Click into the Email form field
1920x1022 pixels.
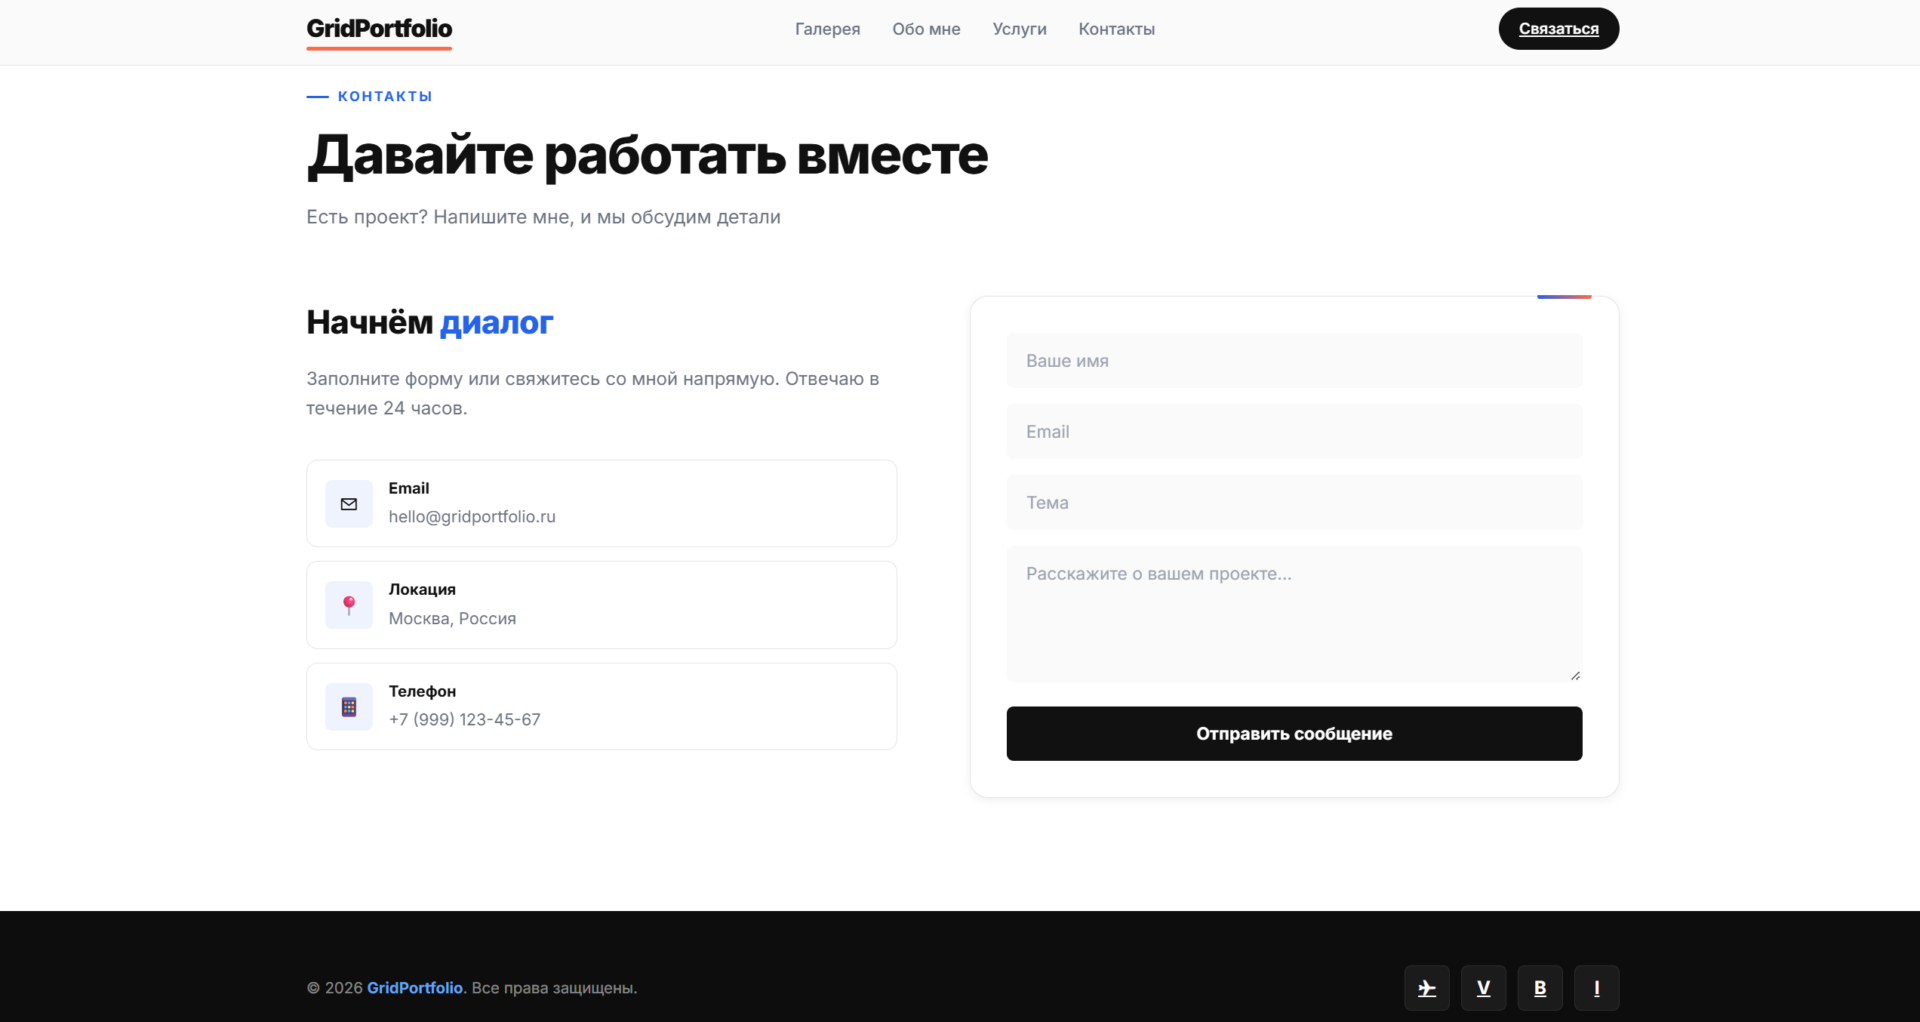1294,432
